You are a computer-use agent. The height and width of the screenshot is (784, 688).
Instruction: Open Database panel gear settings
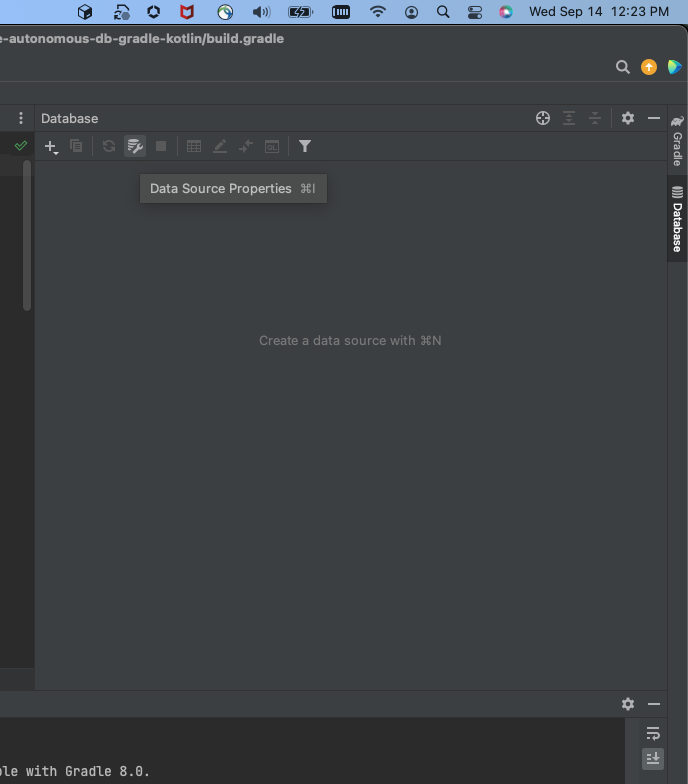click(628, 118)
